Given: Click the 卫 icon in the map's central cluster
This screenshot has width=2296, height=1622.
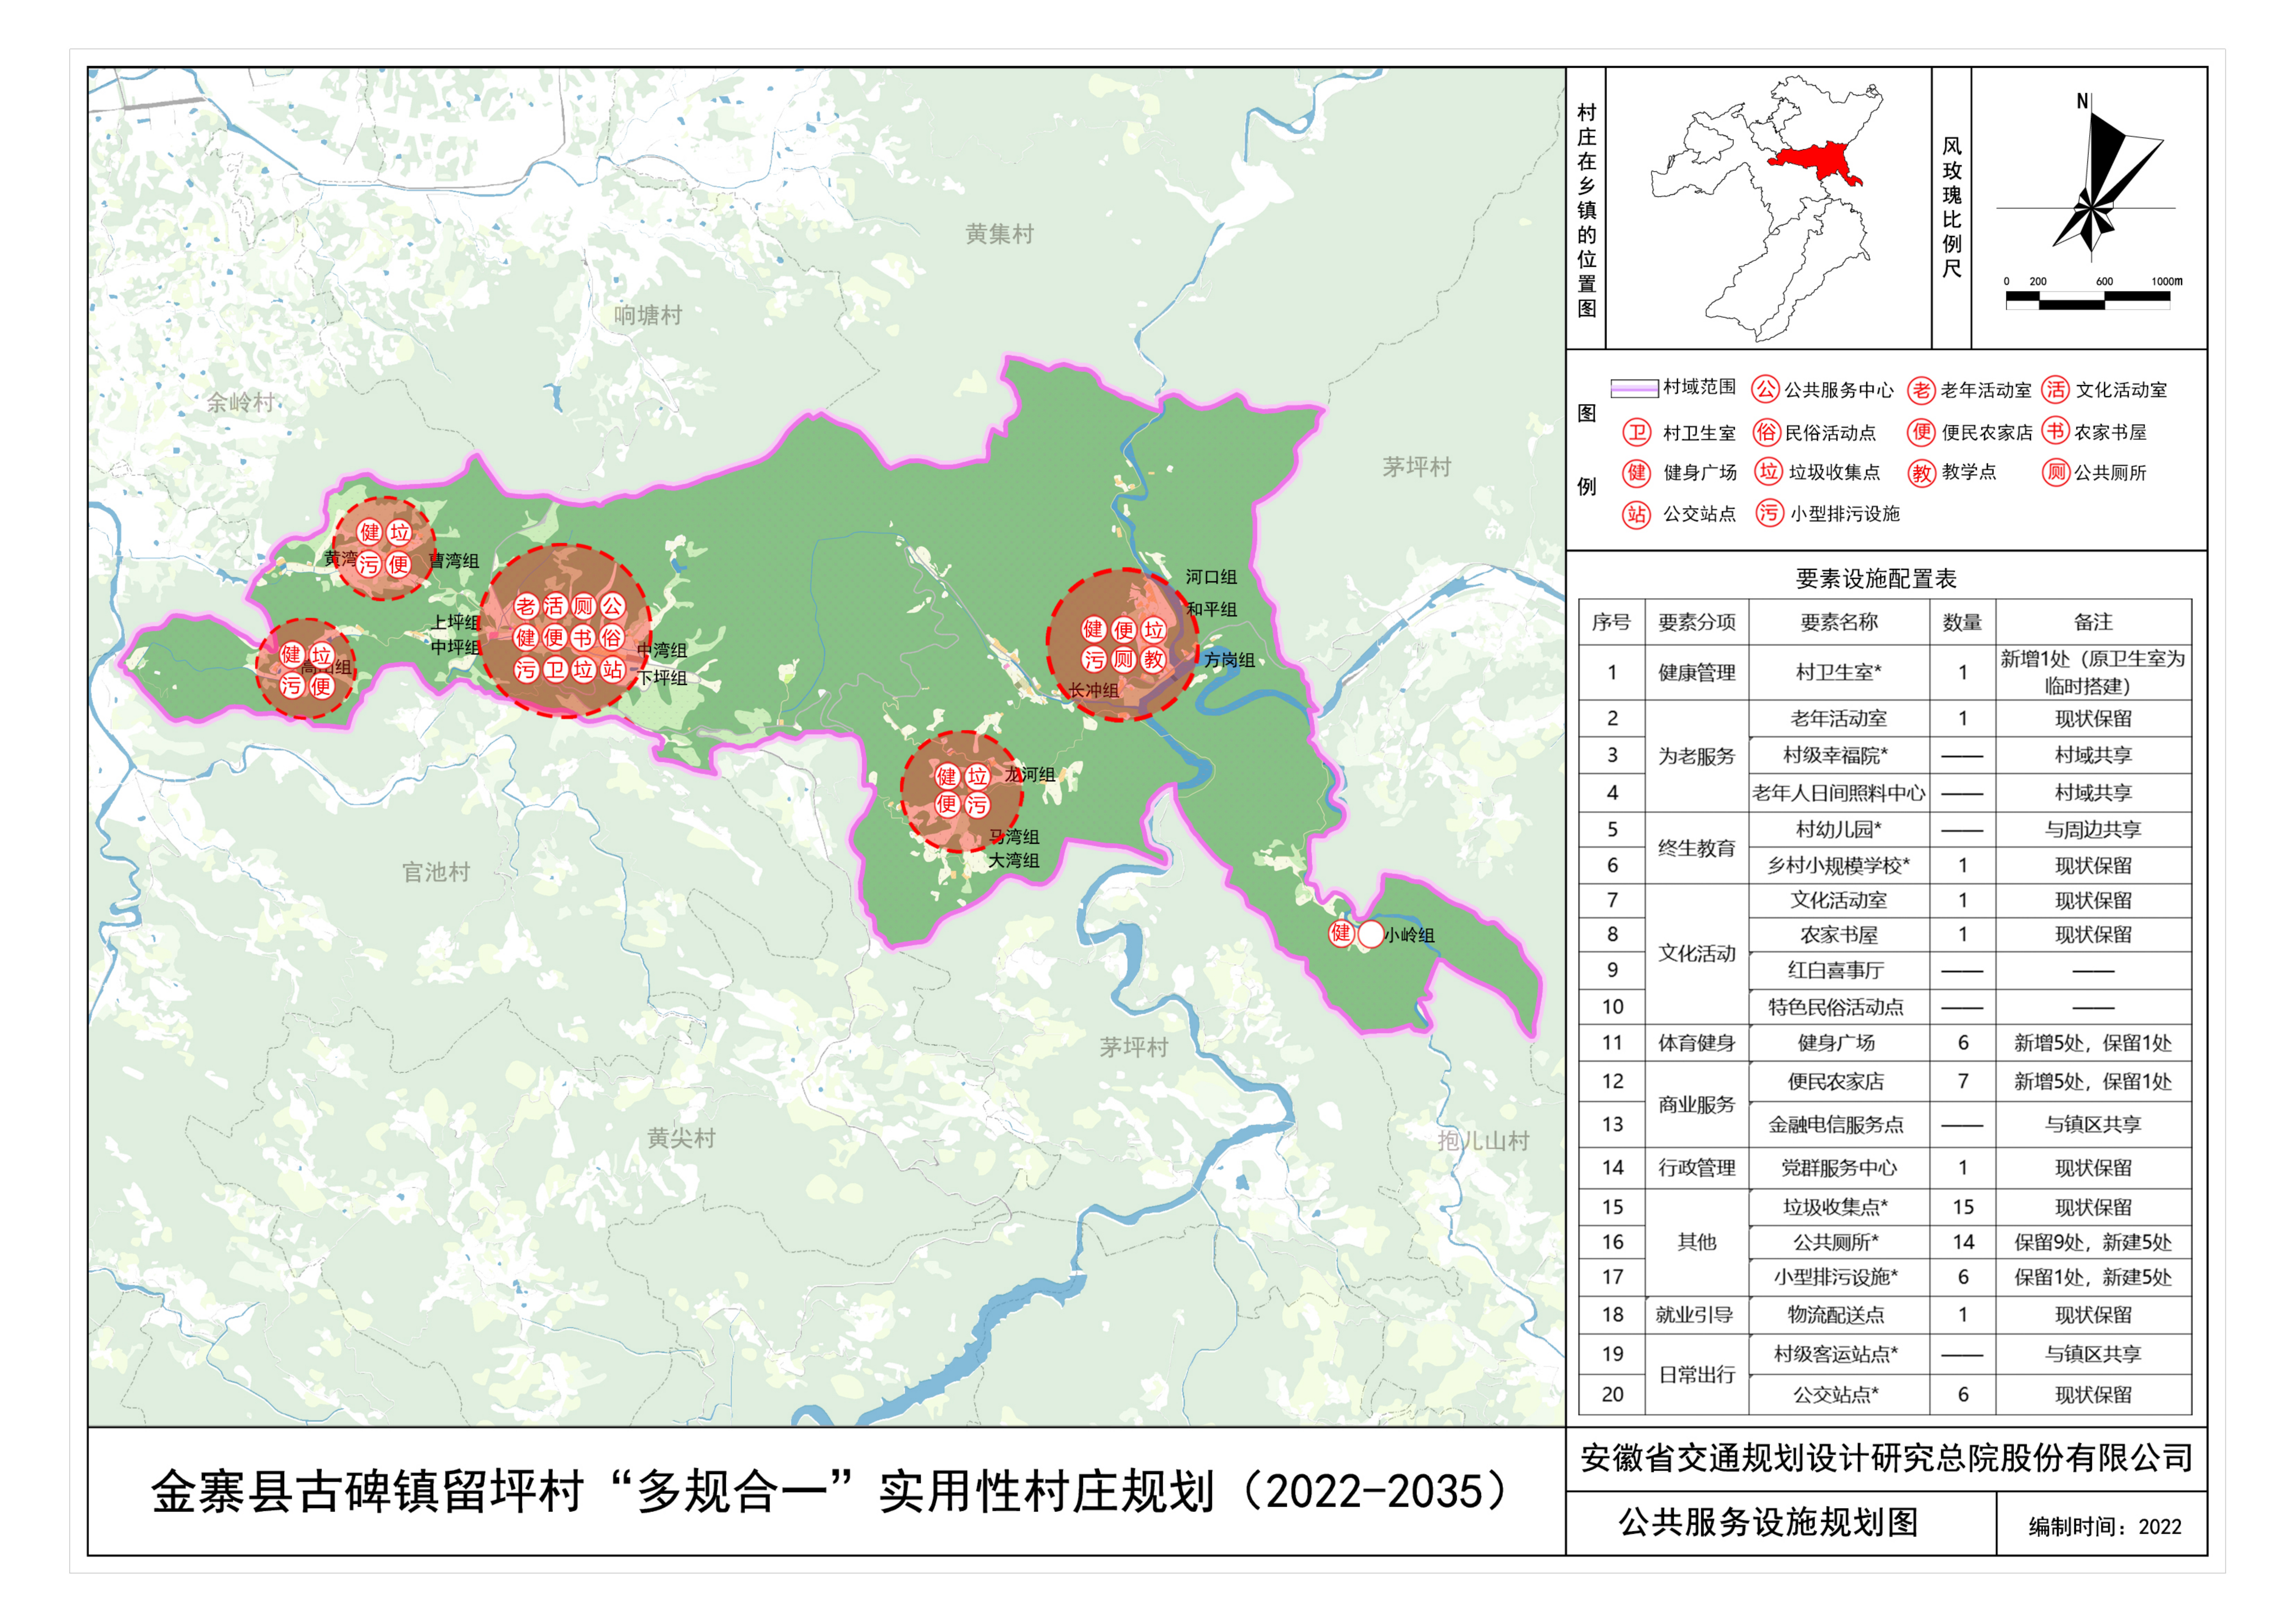Looking at the screenshot, I should point(555,670).
